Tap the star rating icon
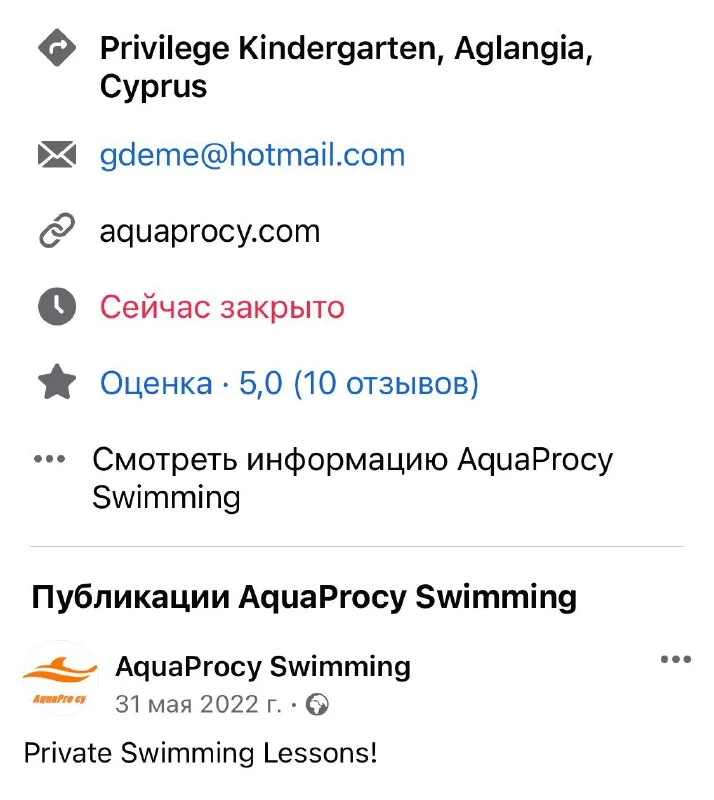The image size is (714, 800). pyautogui.click(x=57, y=383)
